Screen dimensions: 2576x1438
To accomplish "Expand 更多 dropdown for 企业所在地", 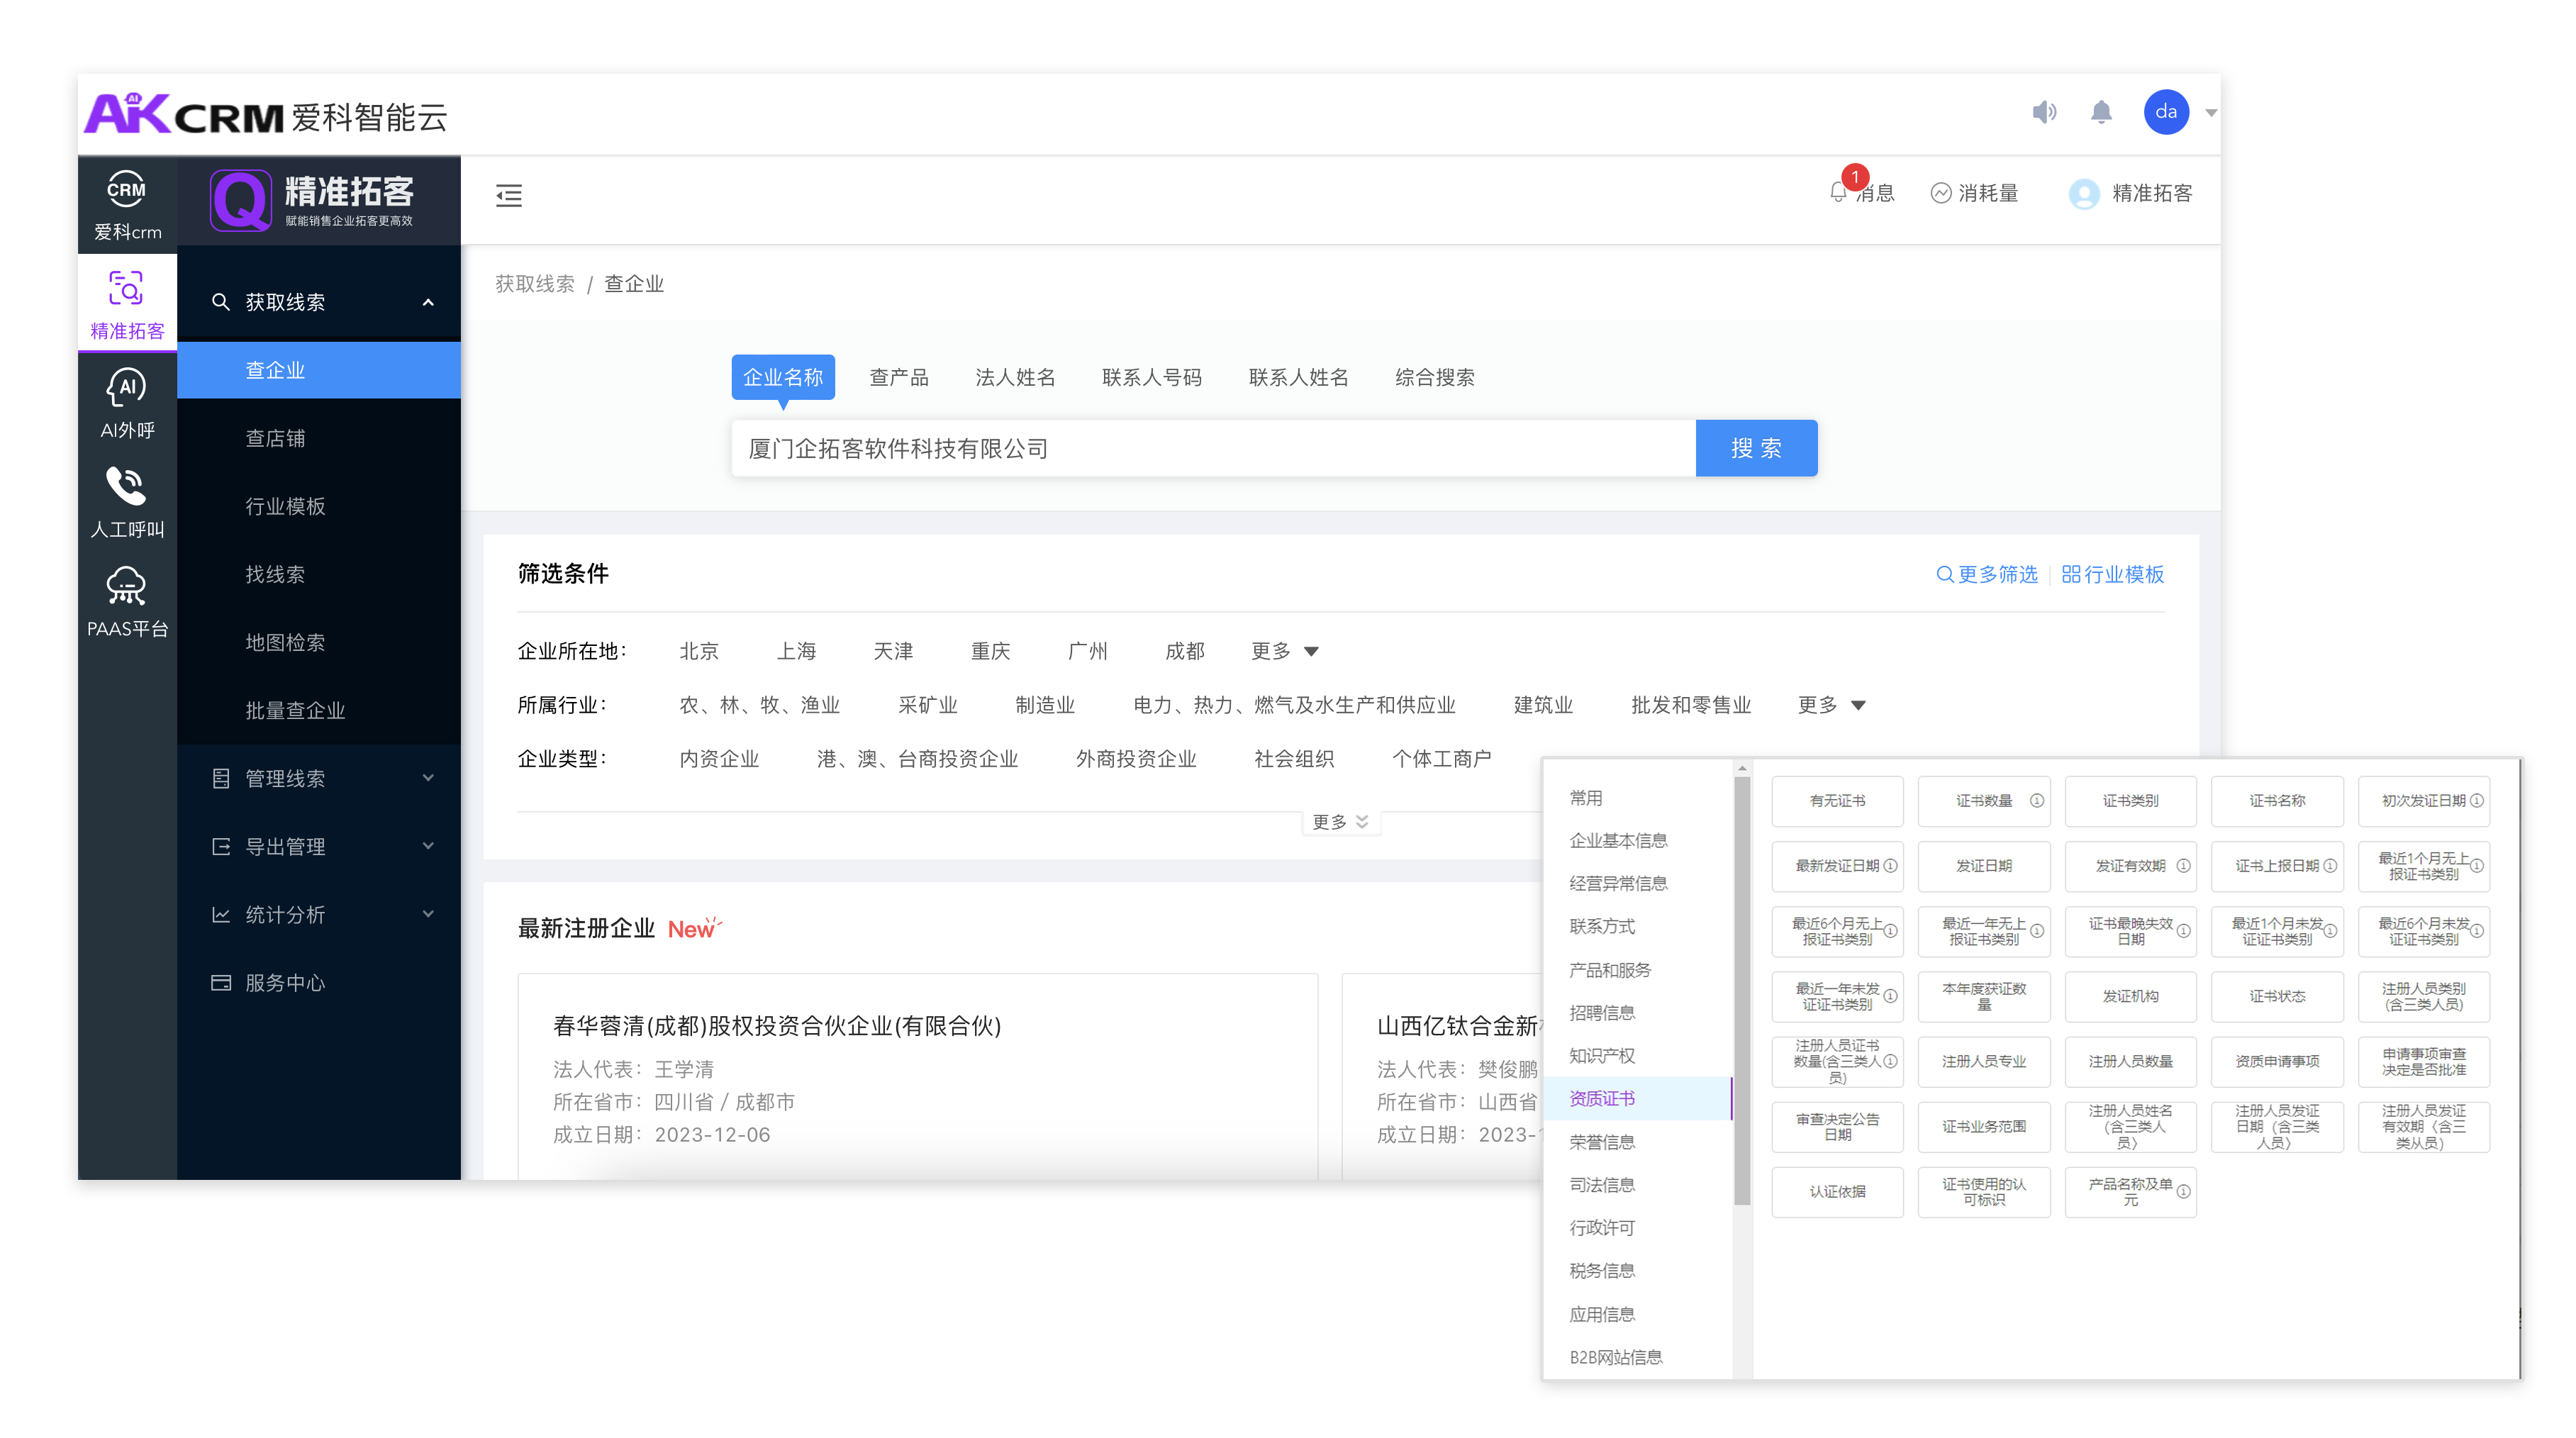I will [1284, 651].
